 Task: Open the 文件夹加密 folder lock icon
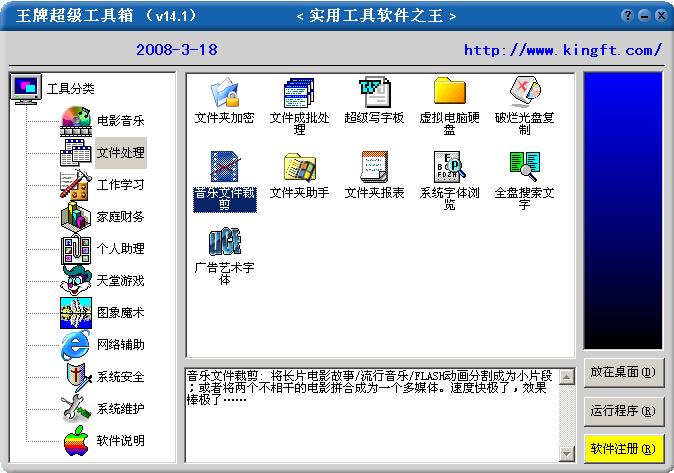coord(225,92)
